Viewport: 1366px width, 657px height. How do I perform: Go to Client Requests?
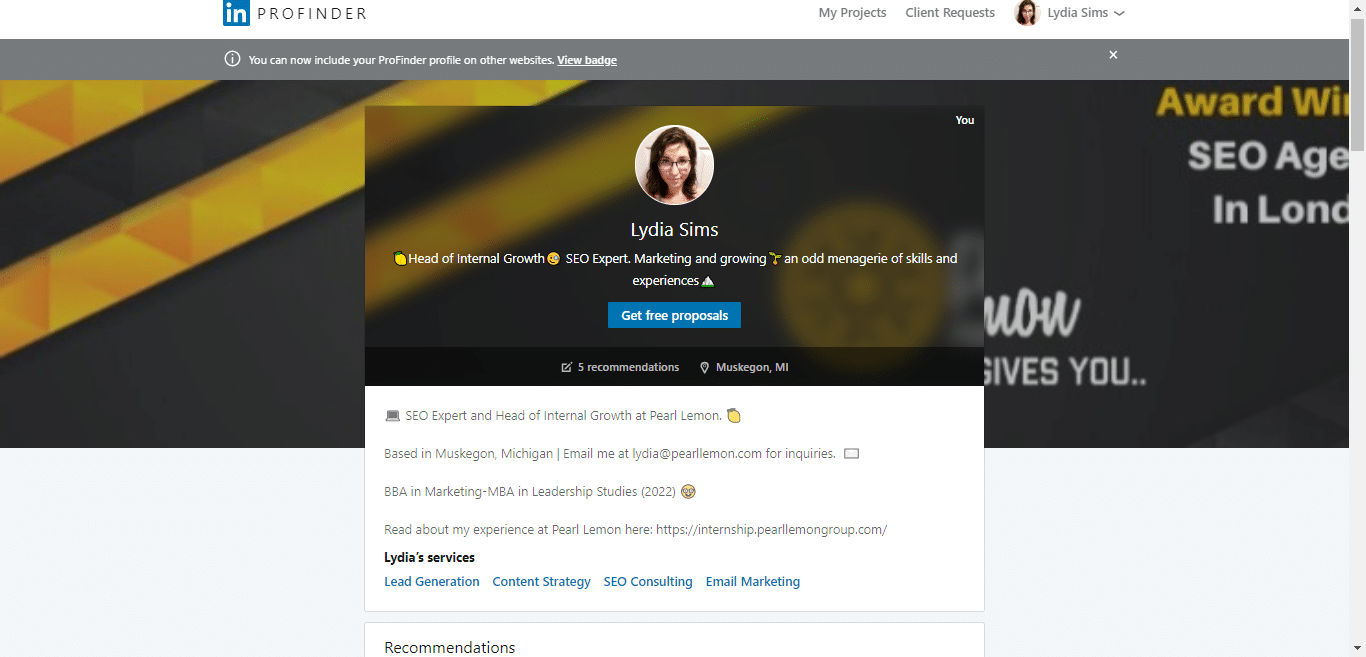click(x=950, y=13)
